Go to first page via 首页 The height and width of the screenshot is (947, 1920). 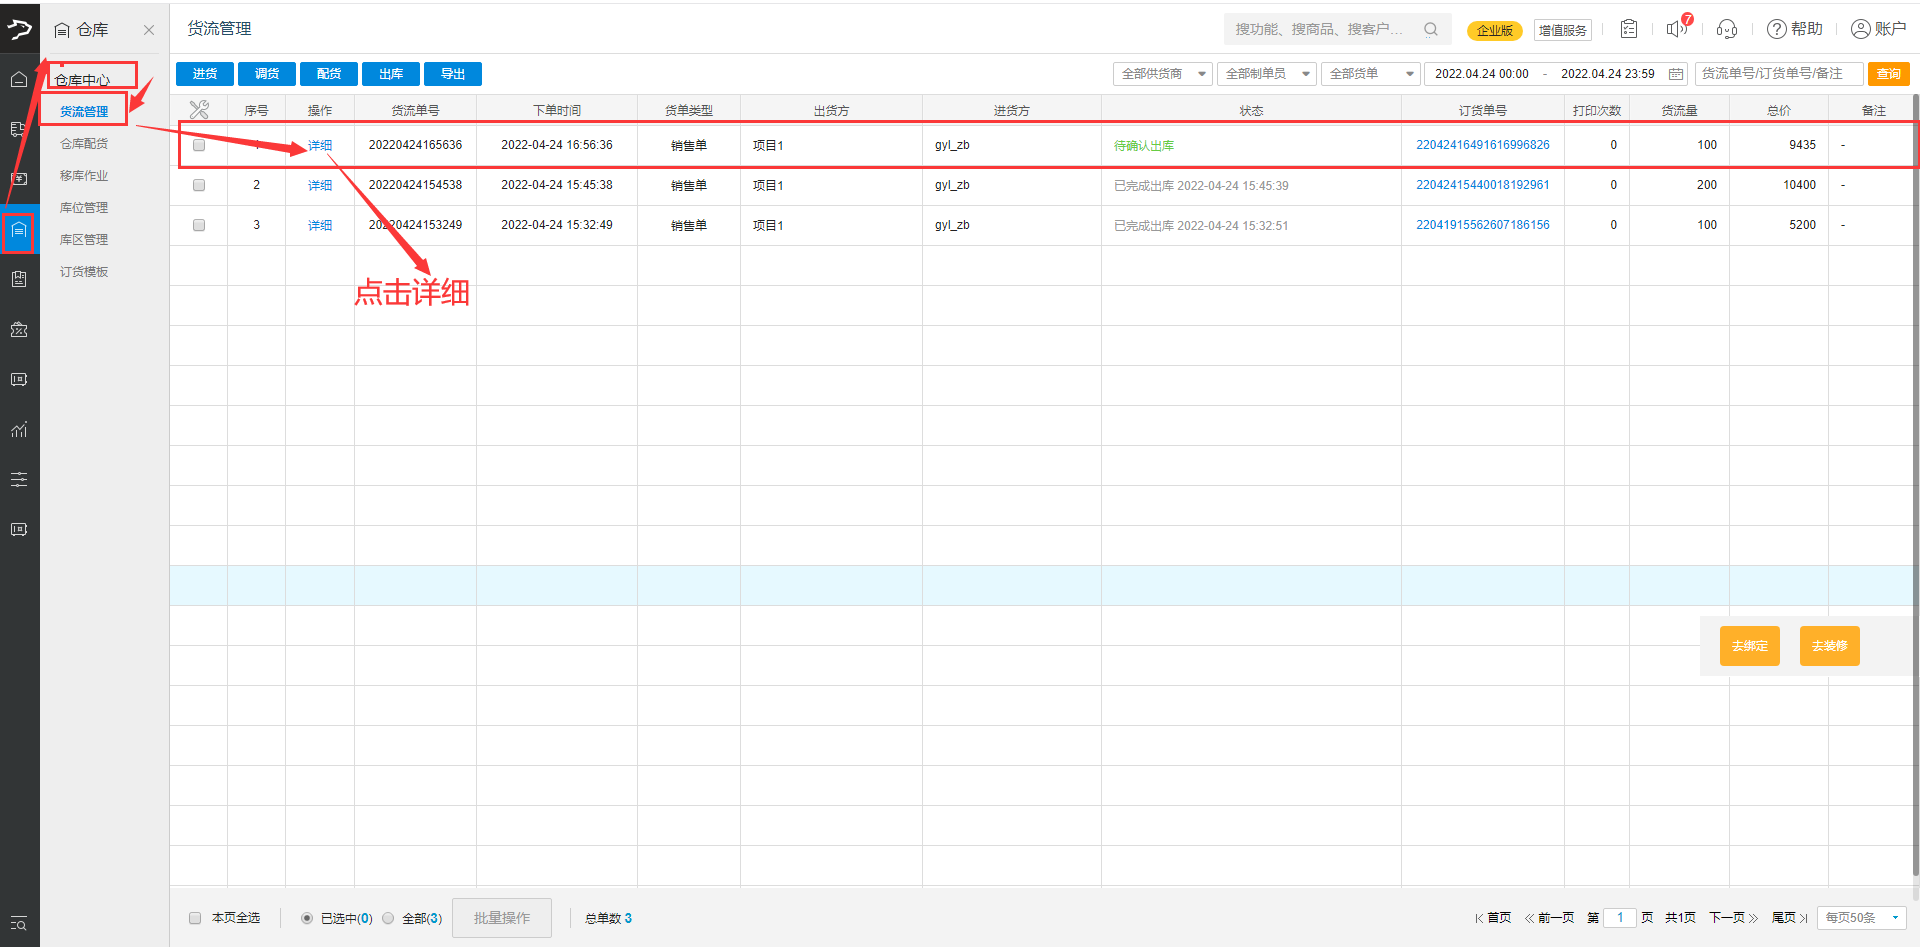pos(1493,918)
